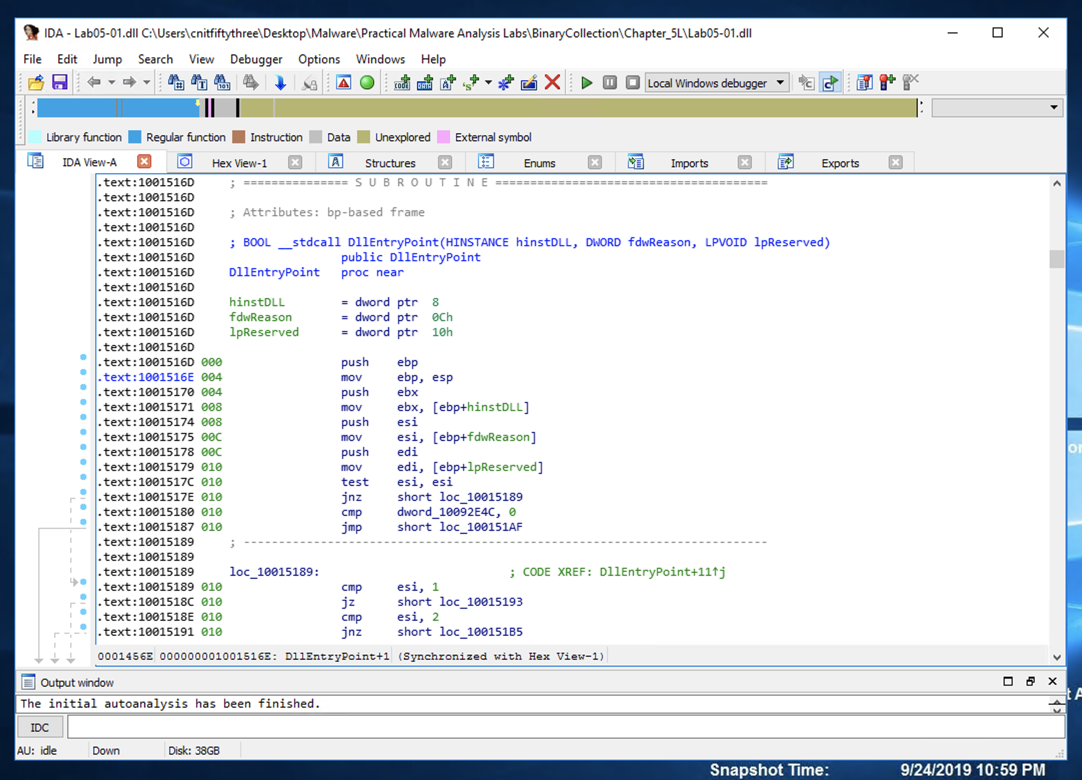The width and height of the screenshot is (1082, 780).
Task: Click the red X delete icon
Action: pyautogui.click(x=552, y=83)
